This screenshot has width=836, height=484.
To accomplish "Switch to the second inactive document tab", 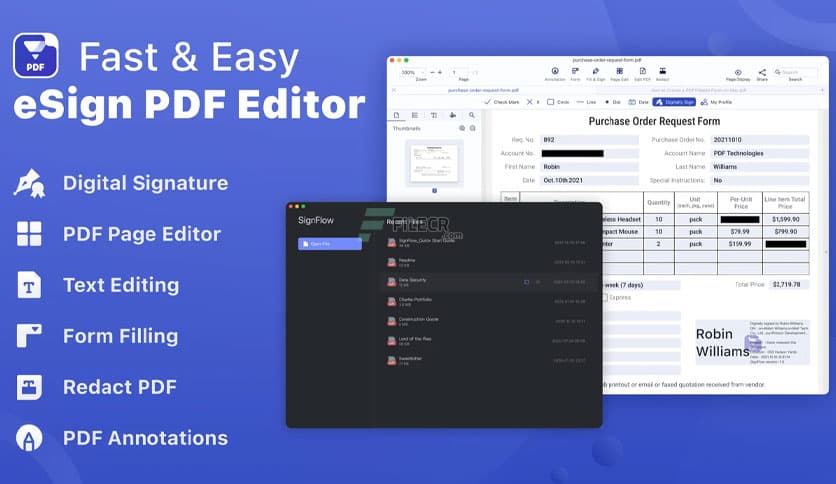I will [x=698, y=90].
